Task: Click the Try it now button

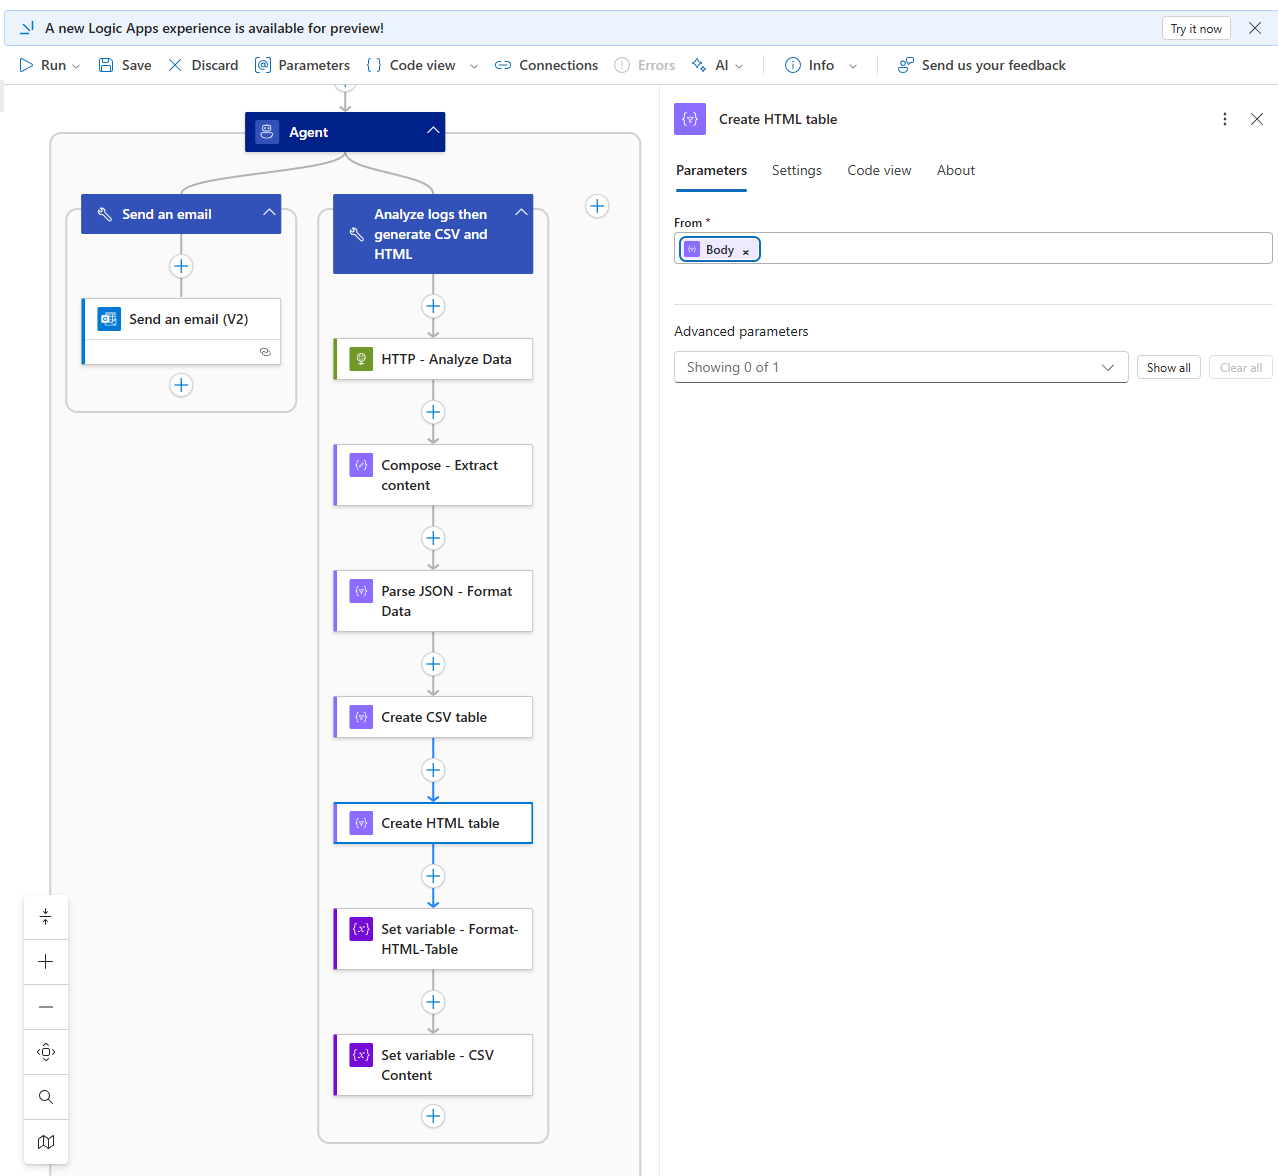Action: coord(1195,29)
